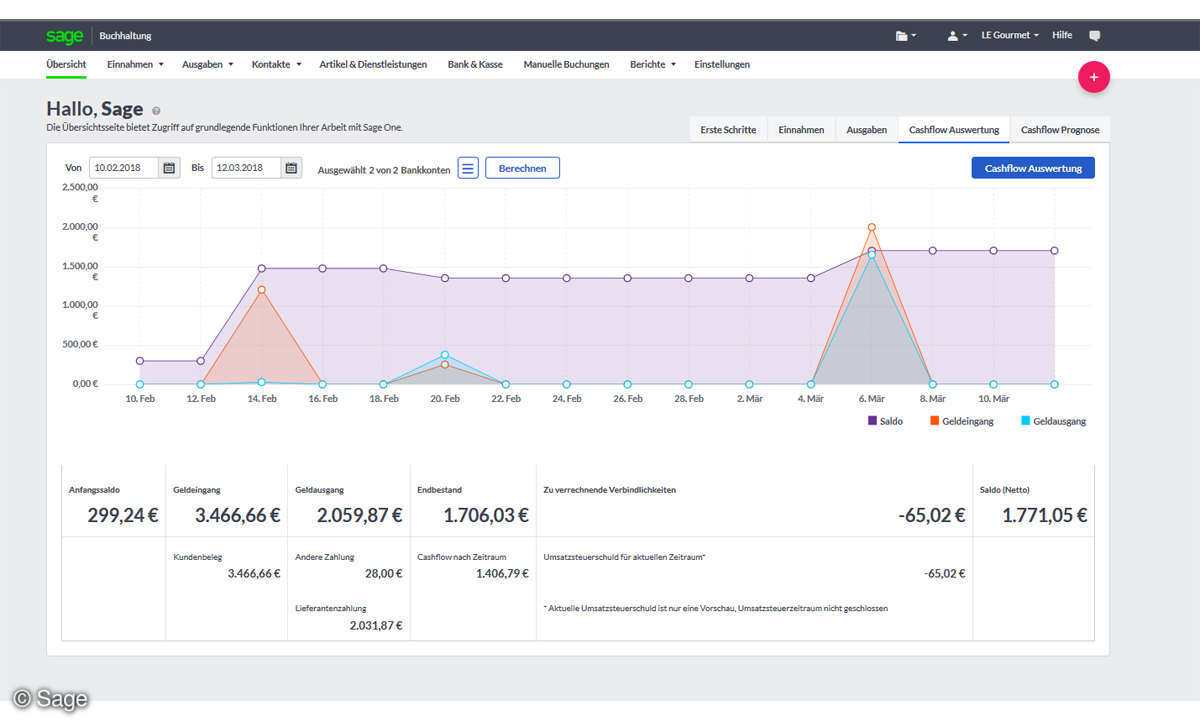Click the blue Geldausgang point at 20. Feb
Viewport: 1200px width, 720px height.
coord(445,355)
